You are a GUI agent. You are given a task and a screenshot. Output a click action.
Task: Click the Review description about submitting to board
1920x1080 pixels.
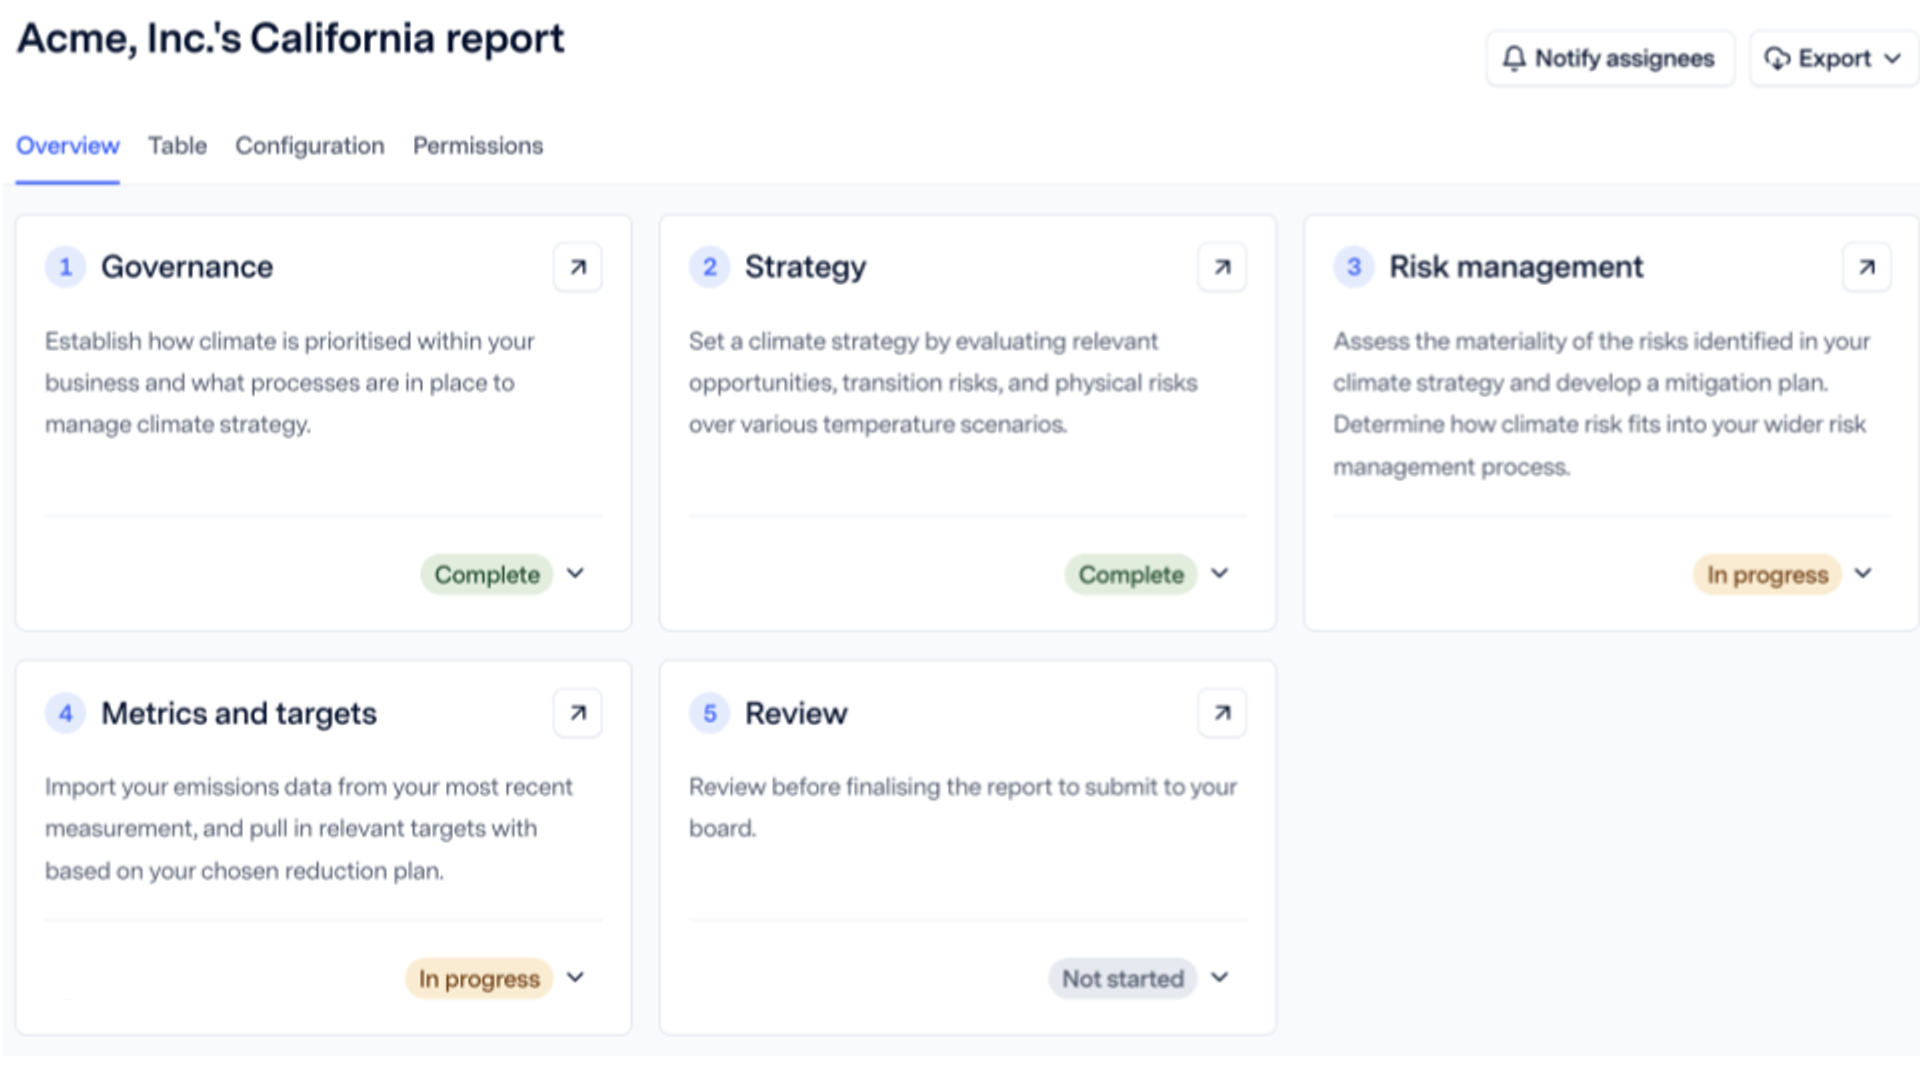(x=963, y=808)
